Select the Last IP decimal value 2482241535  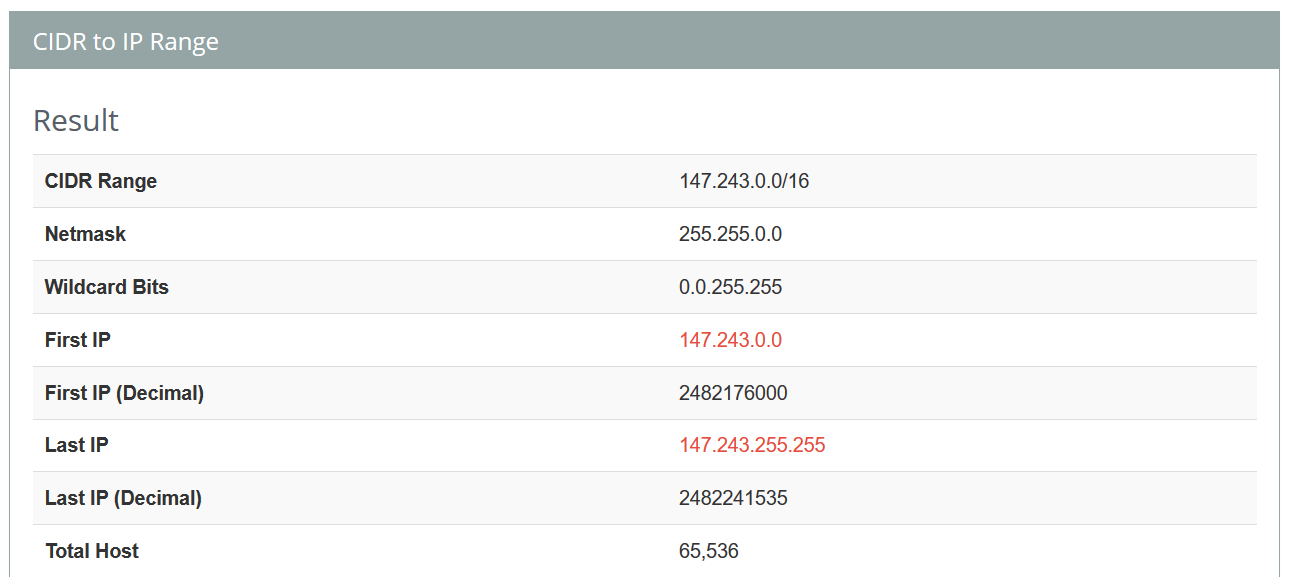point(733,498)
